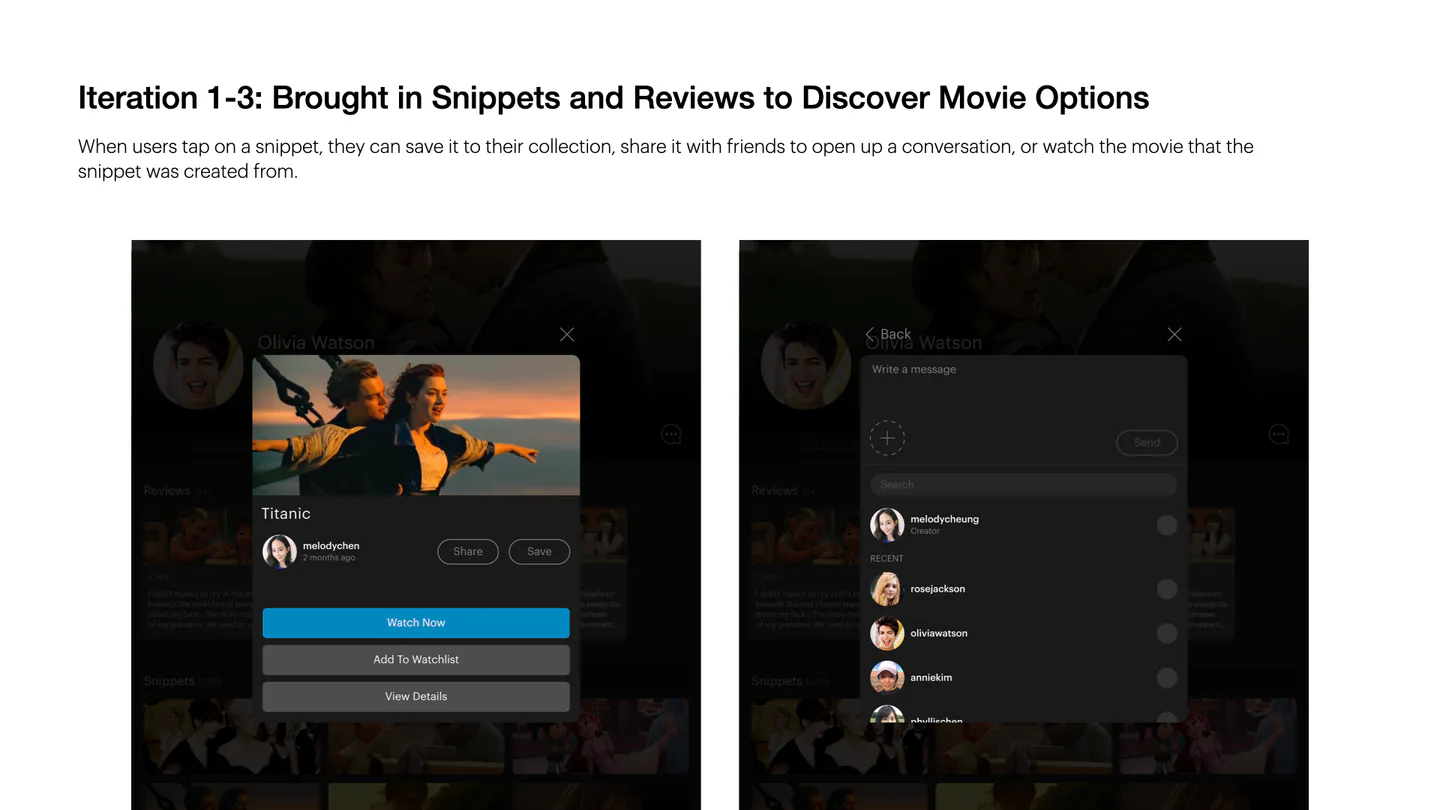Select the rosejackson recipient radio button
The height and width of the screenshot is (810, 1440).
tap(1167, 589)
